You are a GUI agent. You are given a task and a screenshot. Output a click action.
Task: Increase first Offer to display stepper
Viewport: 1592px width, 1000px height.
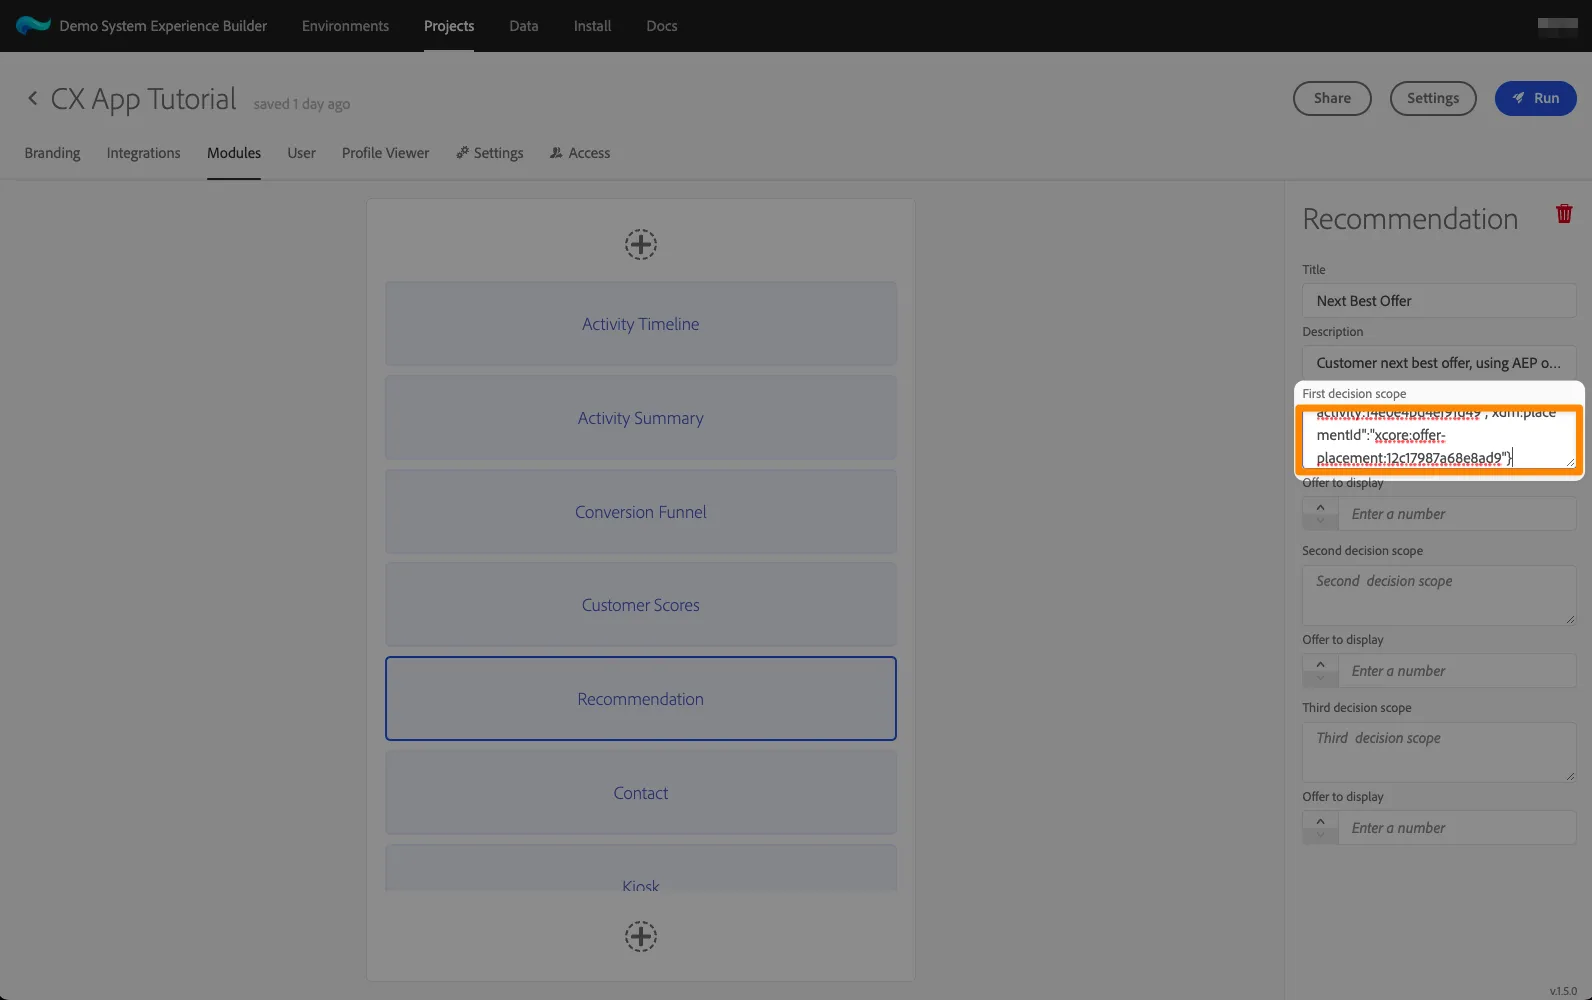(1320, 507)
